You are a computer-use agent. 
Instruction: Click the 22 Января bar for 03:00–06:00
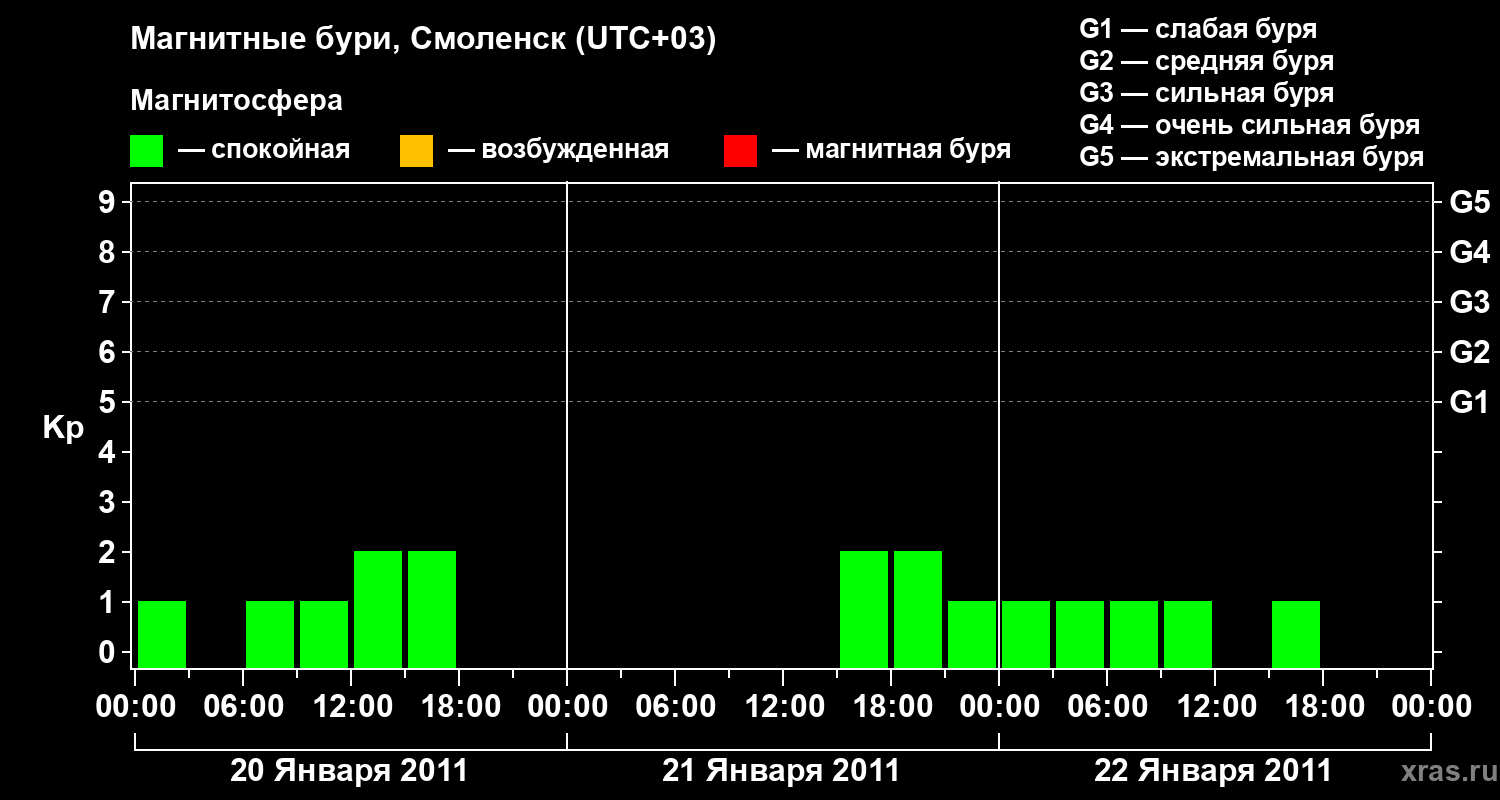coord(1080,634)
